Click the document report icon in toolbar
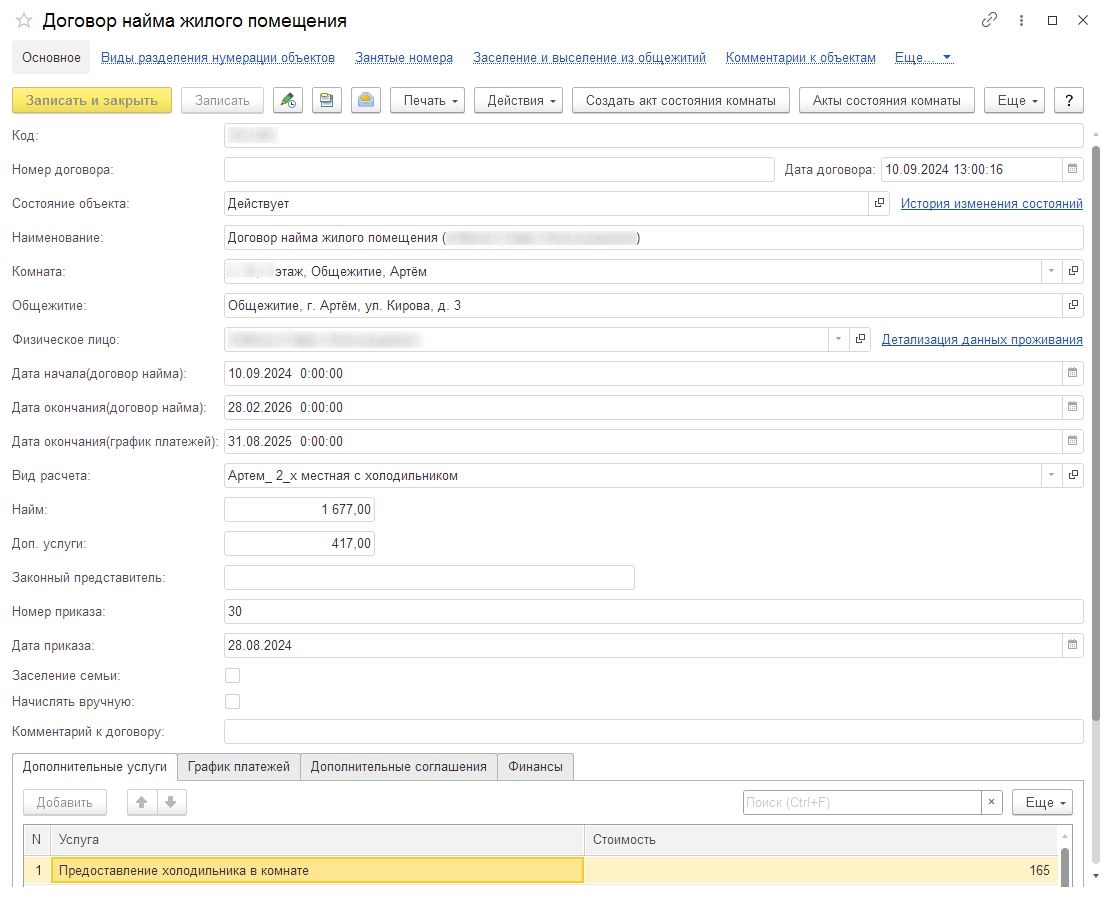This screenshot has width=1103, height=902. [327, 100]
